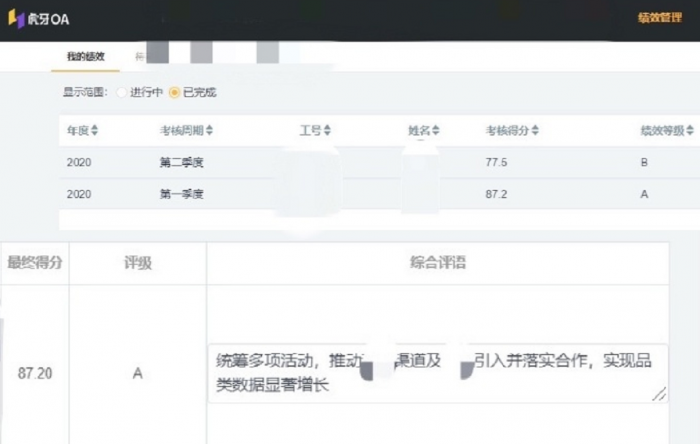This screenshot has height=444, width=700.
Task: Click the 87.2 score cell
Action: 496,194
